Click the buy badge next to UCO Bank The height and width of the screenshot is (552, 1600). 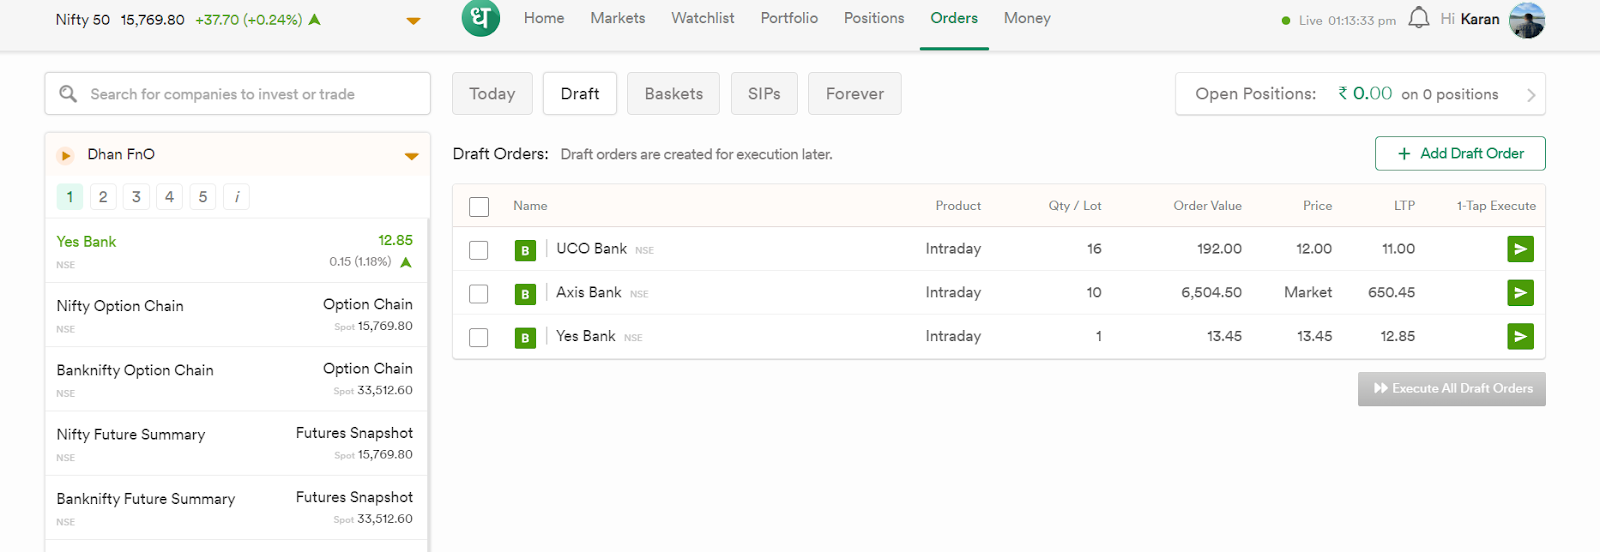coord(525,250)
